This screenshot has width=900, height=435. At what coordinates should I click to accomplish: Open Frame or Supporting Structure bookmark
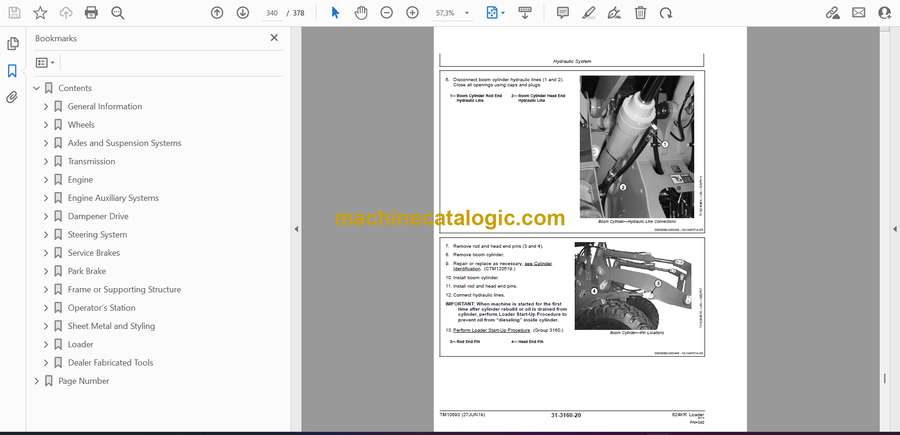point(124,289)
